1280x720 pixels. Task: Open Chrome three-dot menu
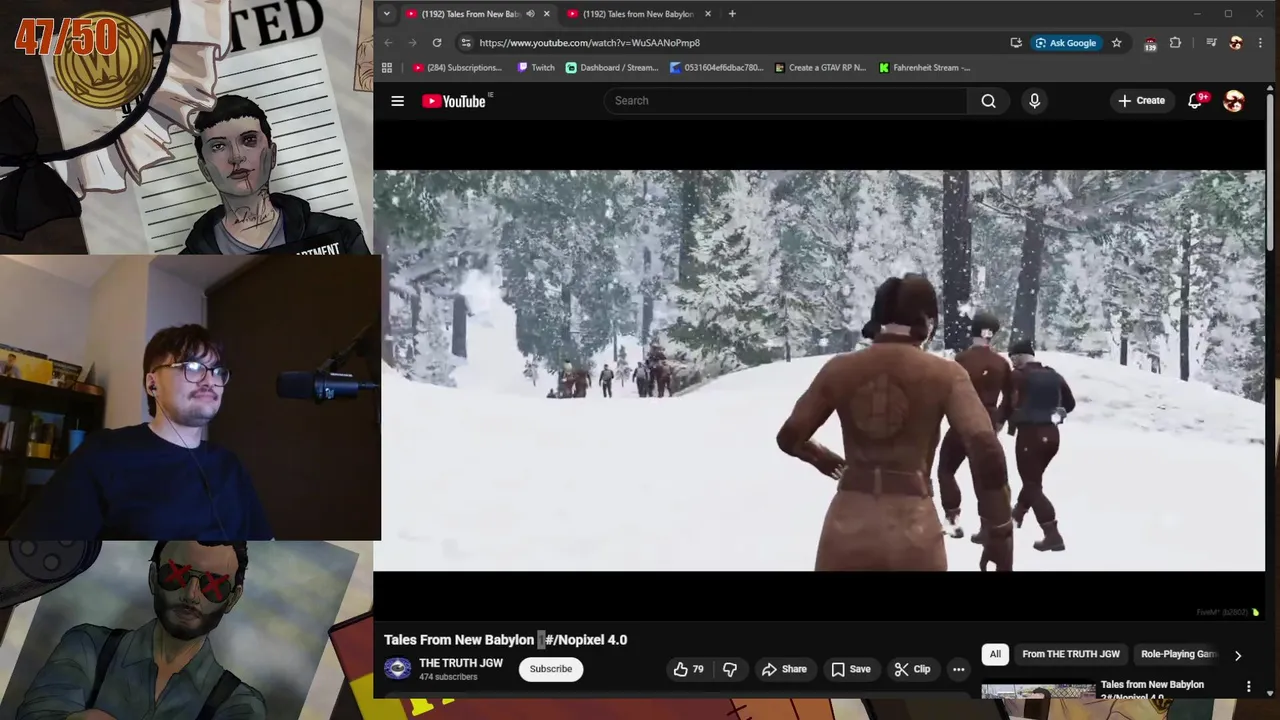(x=1260, y=43)
